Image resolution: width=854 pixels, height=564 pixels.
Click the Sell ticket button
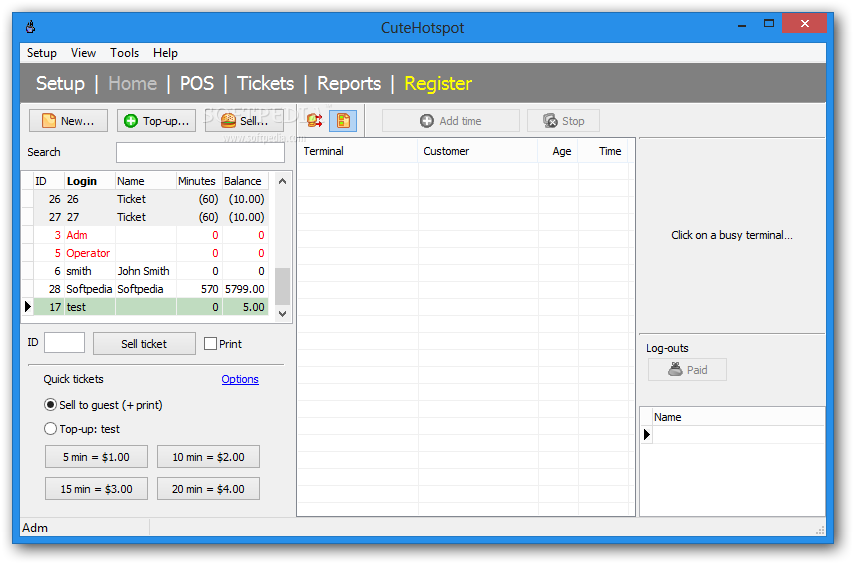(144, 344)
